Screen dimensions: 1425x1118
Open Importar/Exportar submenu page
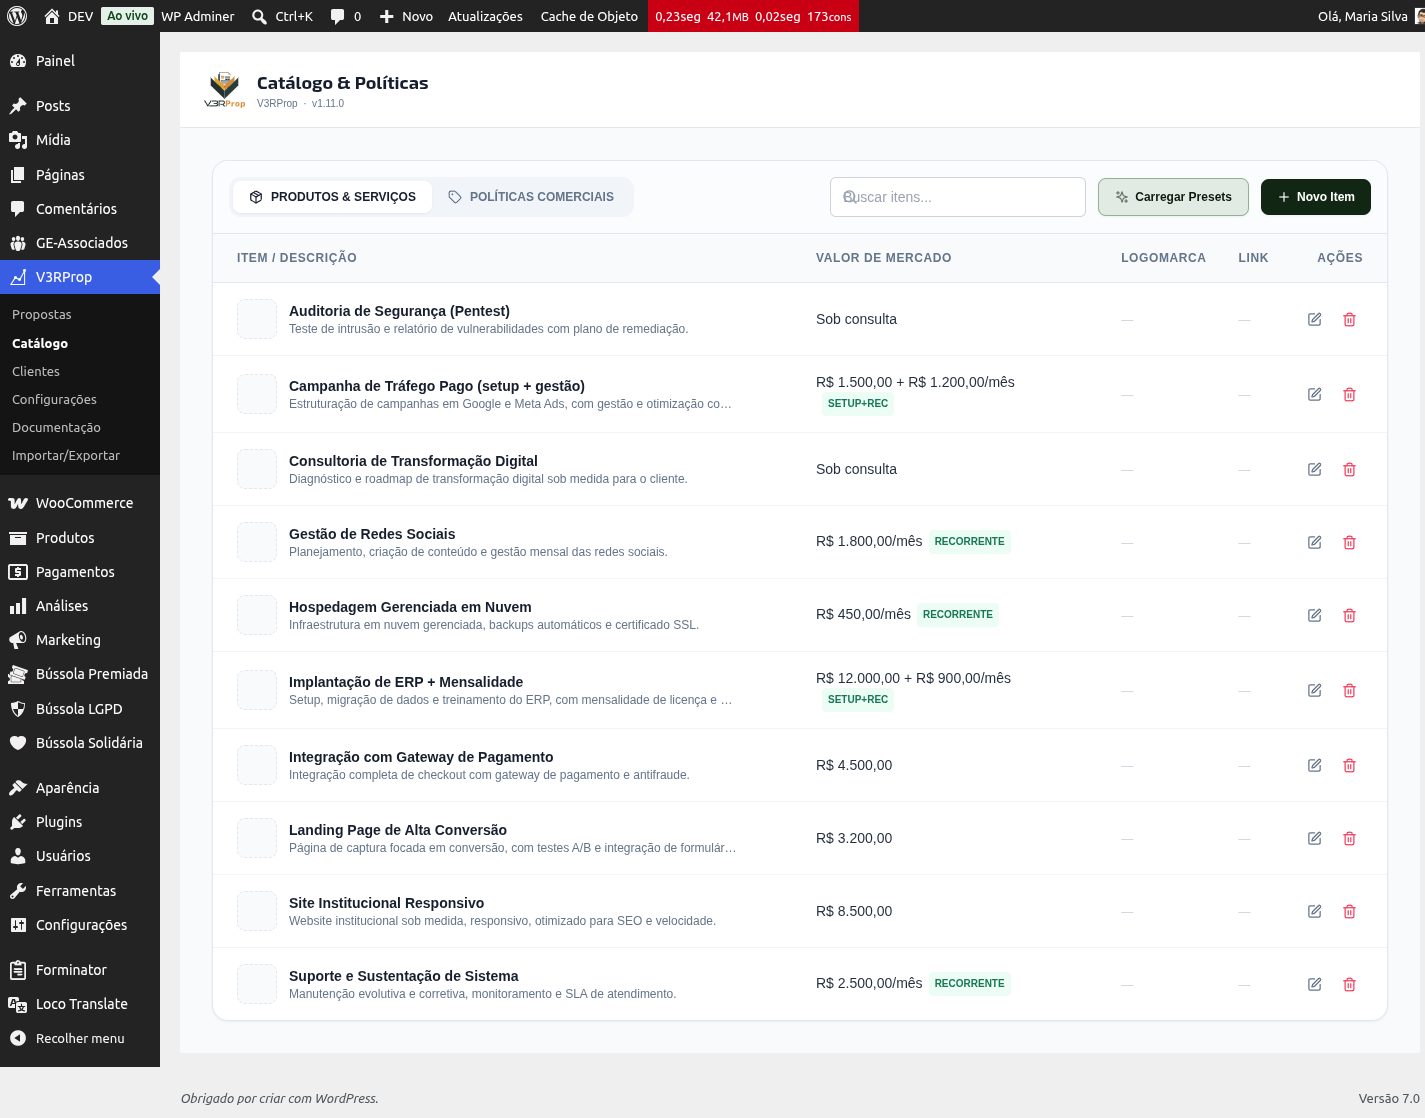pyautogui.click(x=66, y=455)
